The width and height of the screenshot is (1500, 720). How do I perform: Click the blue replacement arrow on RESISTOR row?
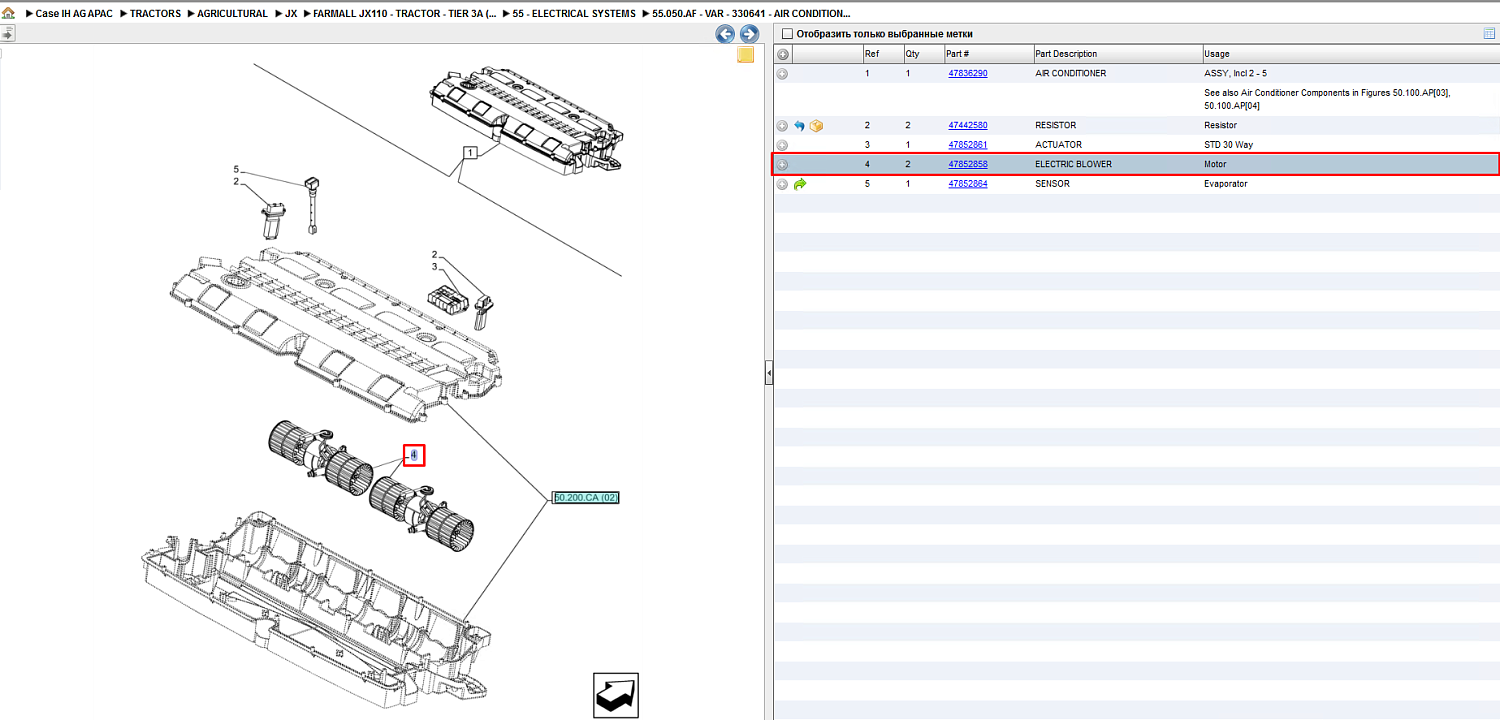[x=799, y=126]
